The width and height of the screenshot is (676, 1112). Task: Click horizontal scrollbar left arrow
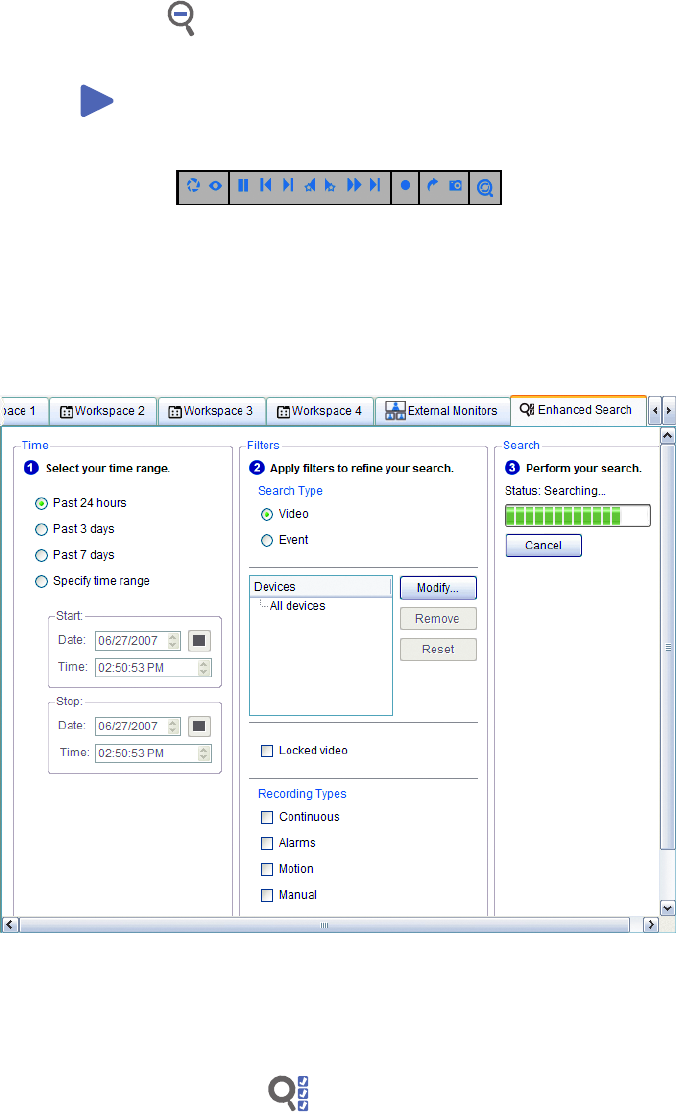pos(10,925)
